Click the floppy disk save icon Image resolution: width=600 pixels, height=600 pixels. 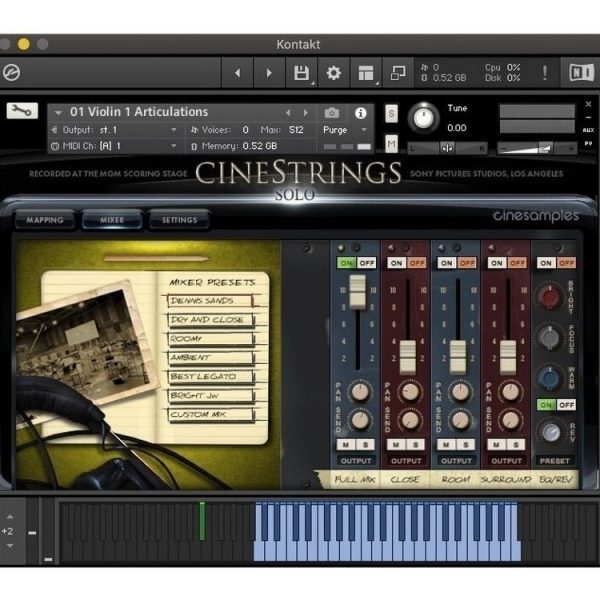(x=302, y=73)
